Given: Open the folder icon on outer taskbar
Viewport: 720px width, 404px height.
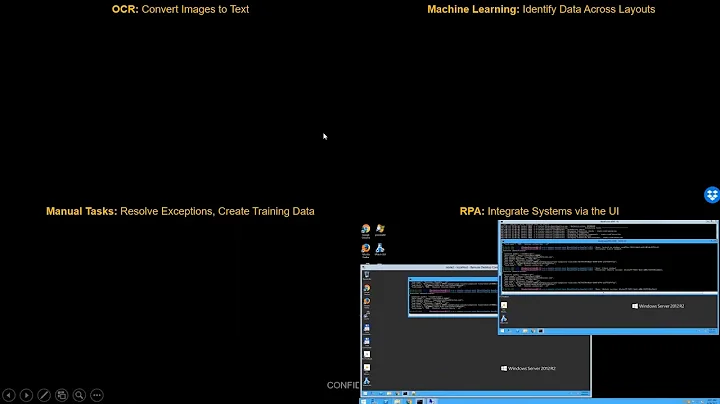Looking at the screenshot, I should tap(397, 401).
